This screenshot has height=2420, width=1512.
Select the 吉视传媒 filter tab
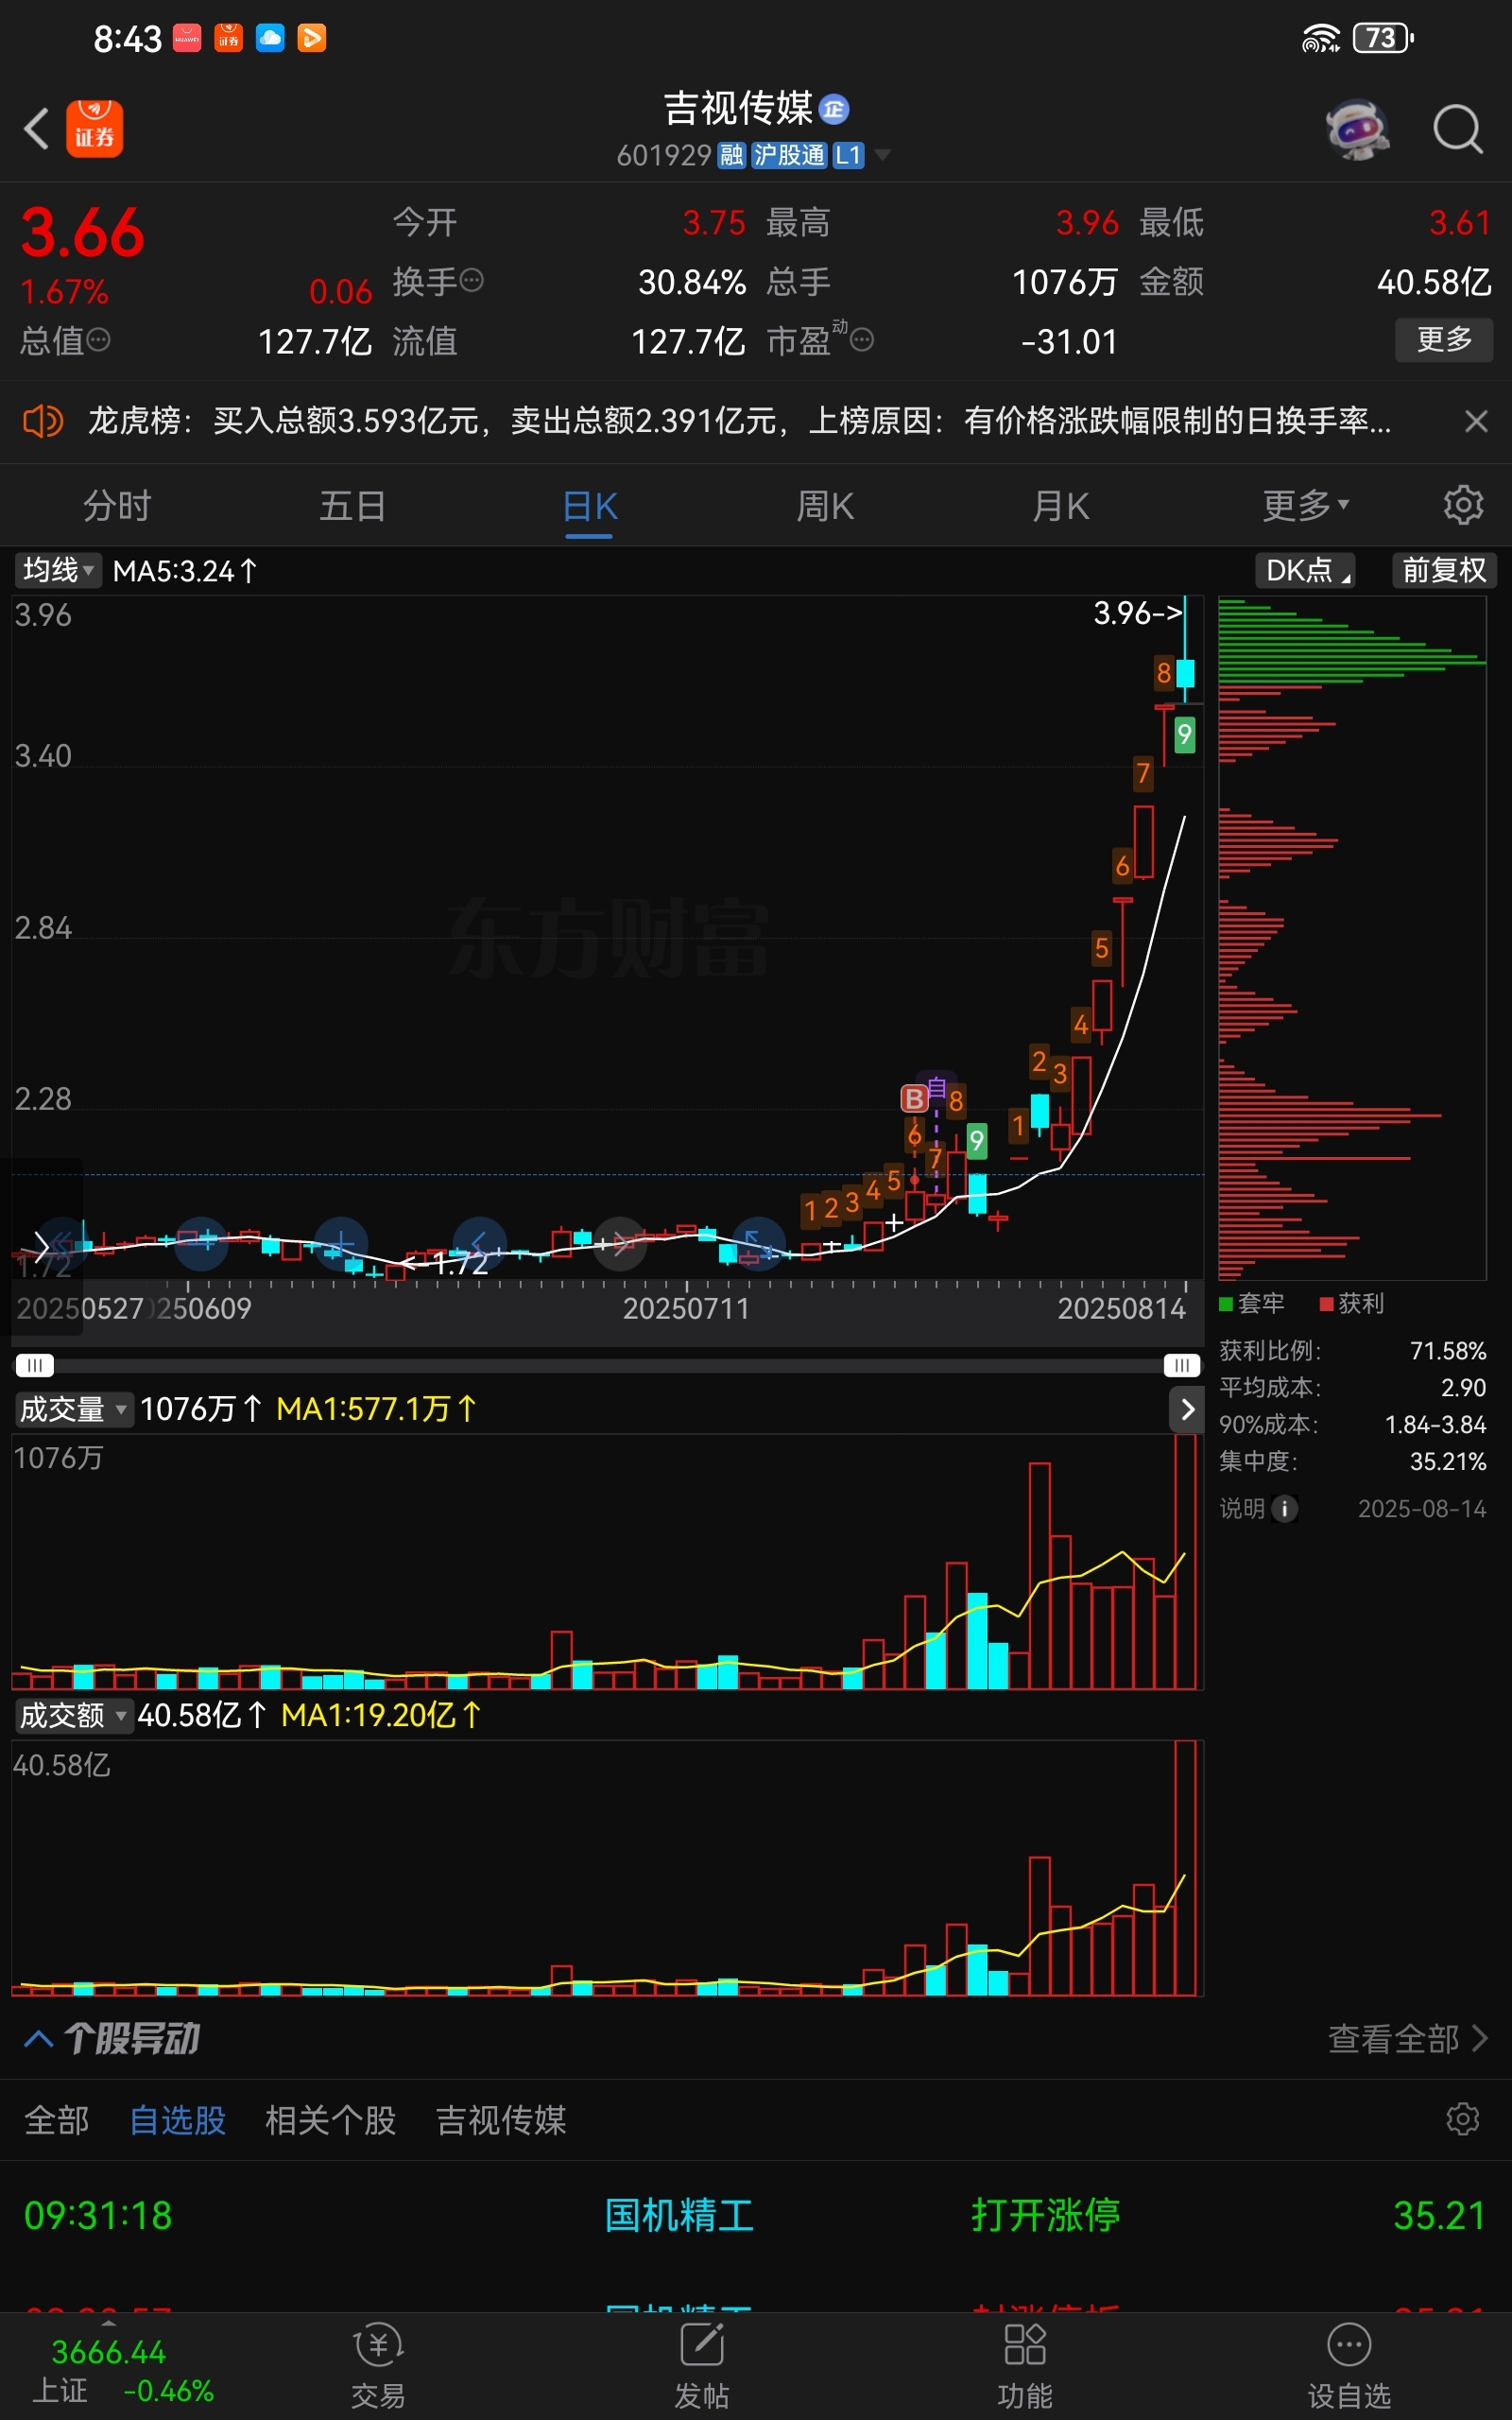click(501, 2120)
